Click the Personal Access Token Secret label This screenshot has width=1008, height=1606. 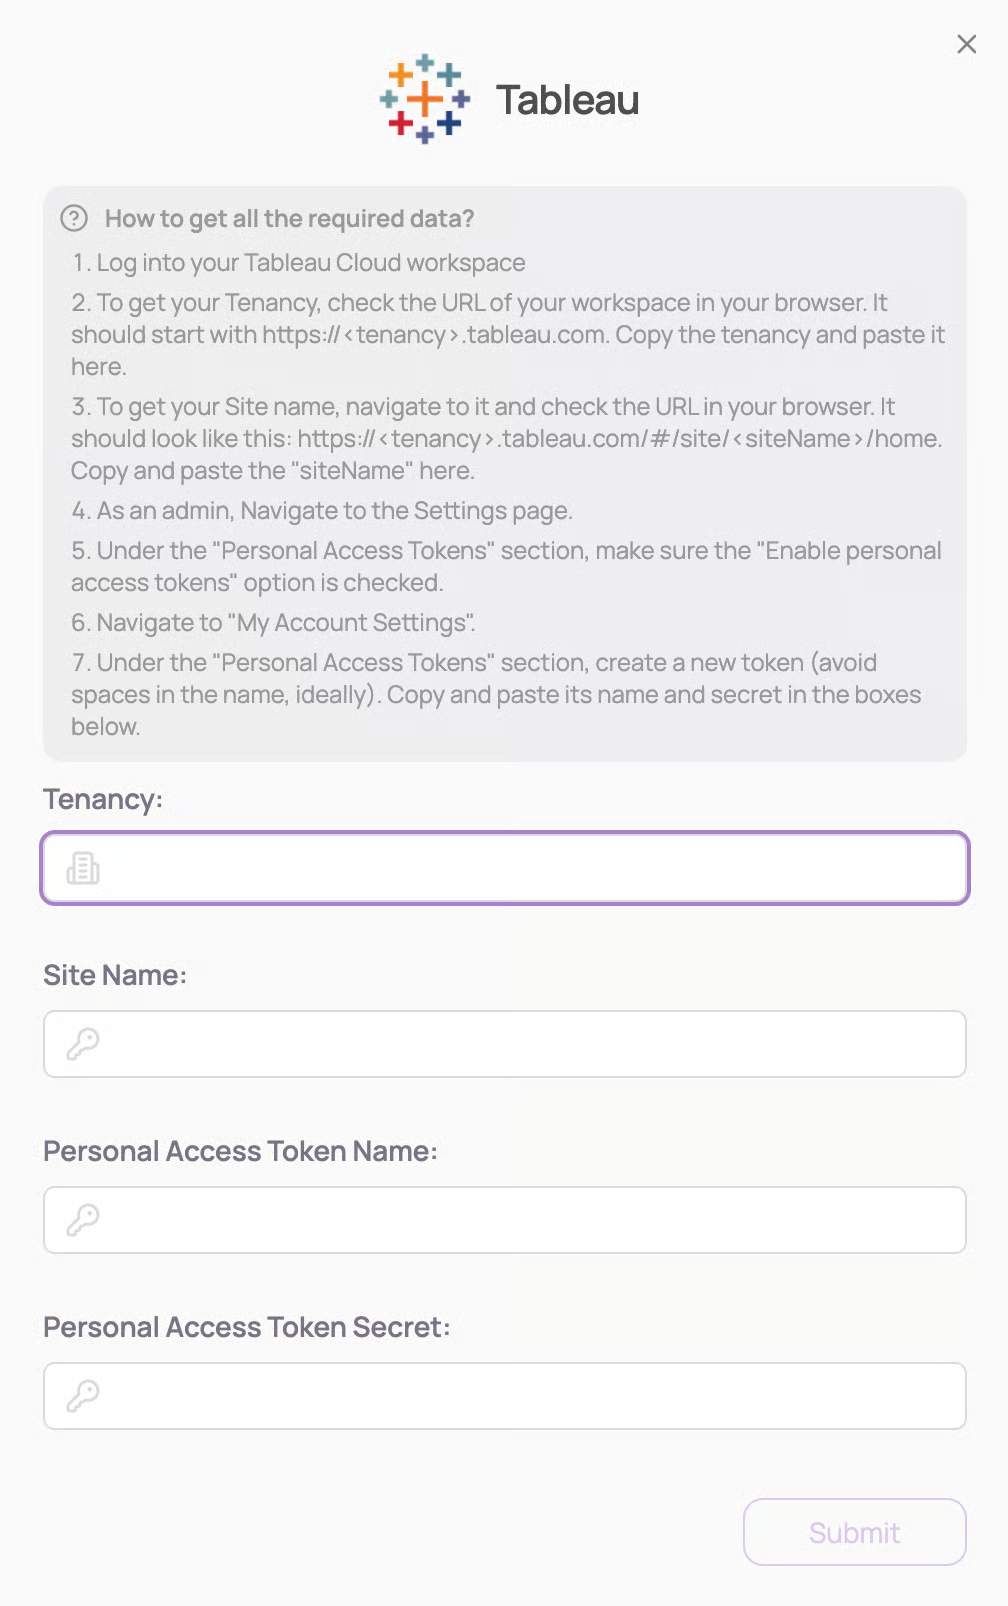point(247,1327)
